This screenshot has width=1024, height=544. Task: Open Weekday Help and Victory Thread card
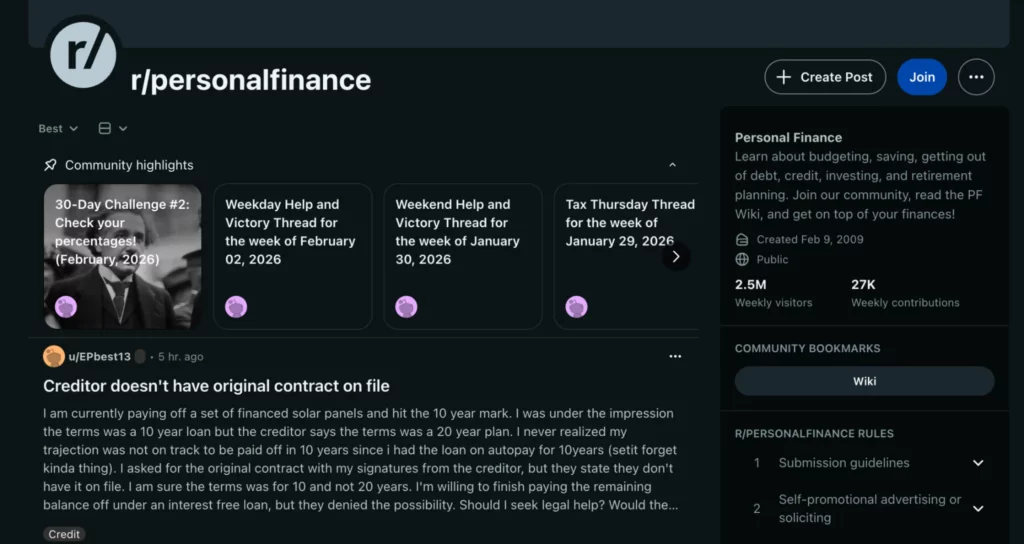pos(293,256)
